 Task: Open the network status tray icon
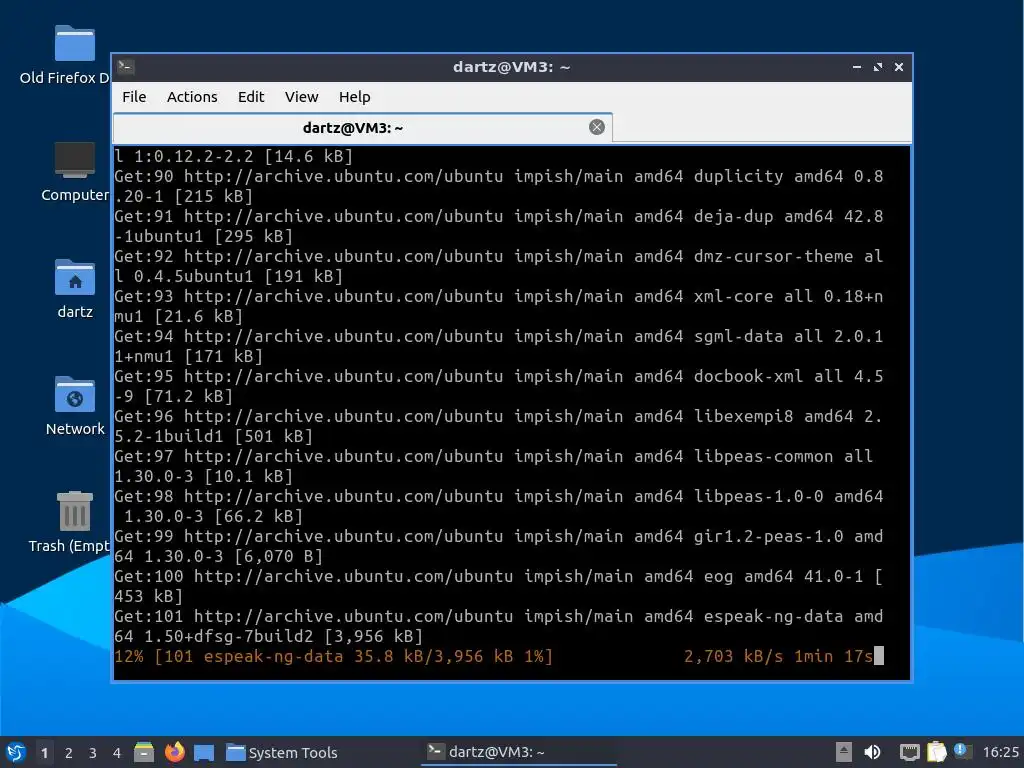[909, 752]
